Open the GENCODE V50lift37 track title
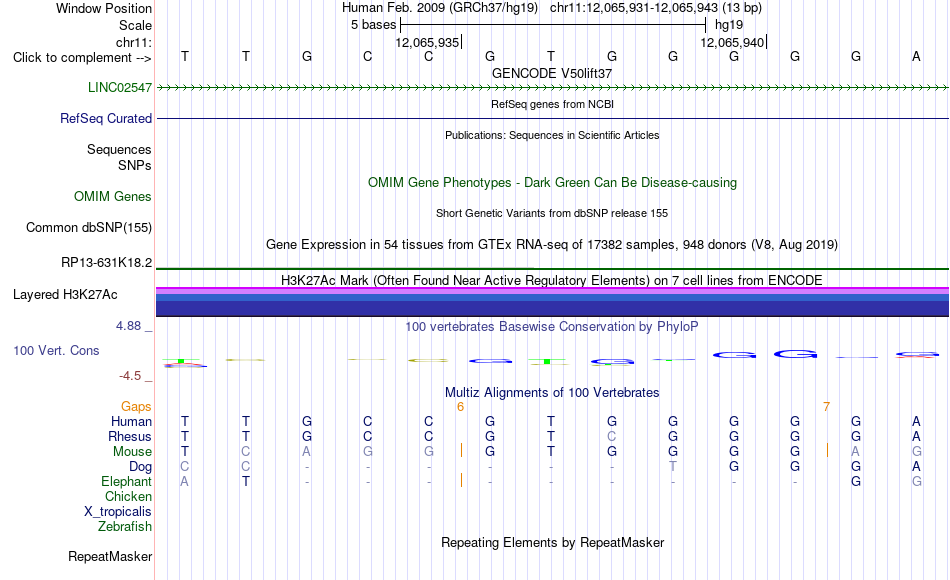Viewport: 950px width, 580px height. point(552,73)
